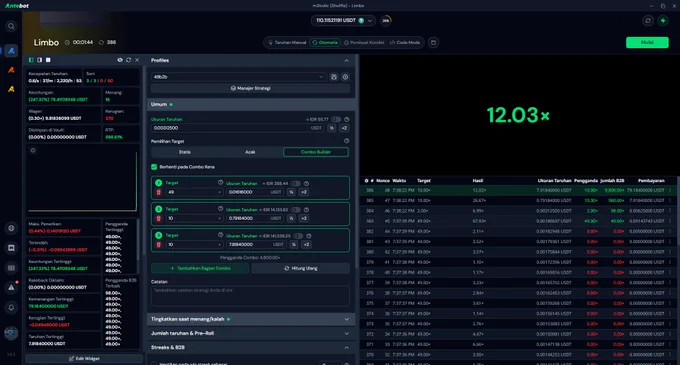Toggle IDR switch for IDR 141,336.25 combo
Image resolution: width=680 pixels, height=365 pixels.
tap(298, 236)
